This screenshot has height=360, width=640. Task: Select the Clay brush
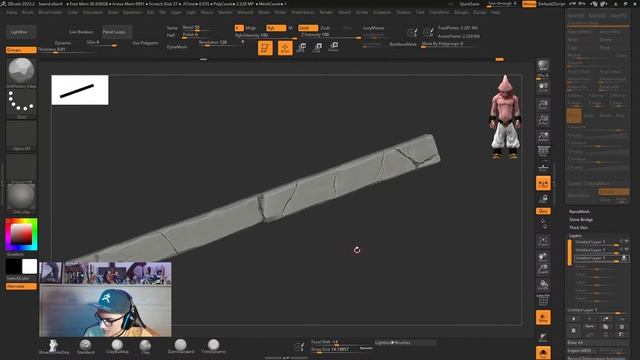pos(145,347)
